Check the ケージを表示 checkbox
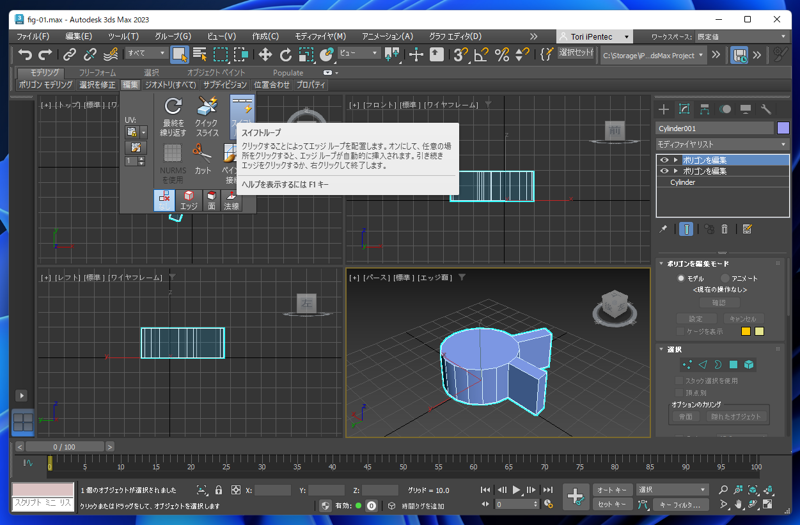The image size is (800, 525). (x=680, y=332)
